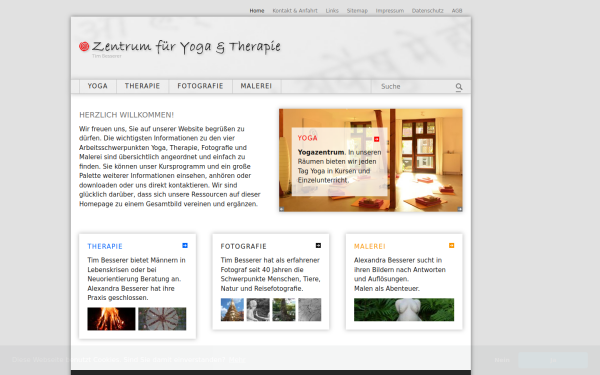The height and width of the screenshot is (375, 600).
Task: Open the mandala wheel thumbnail in the Therapie card
Action: coord(162,319)
